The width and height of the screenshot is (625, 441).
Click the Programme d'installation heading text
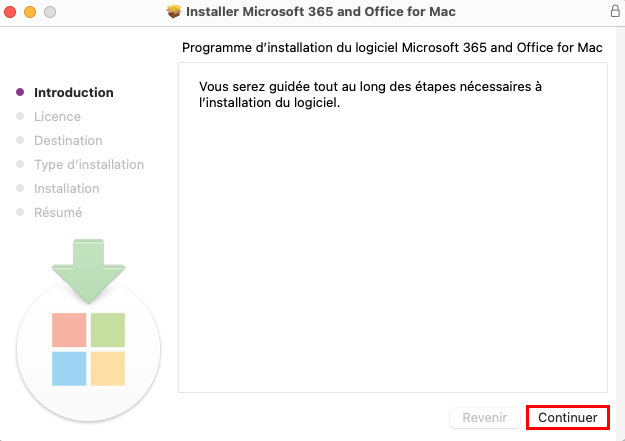[x=392, y=47]
